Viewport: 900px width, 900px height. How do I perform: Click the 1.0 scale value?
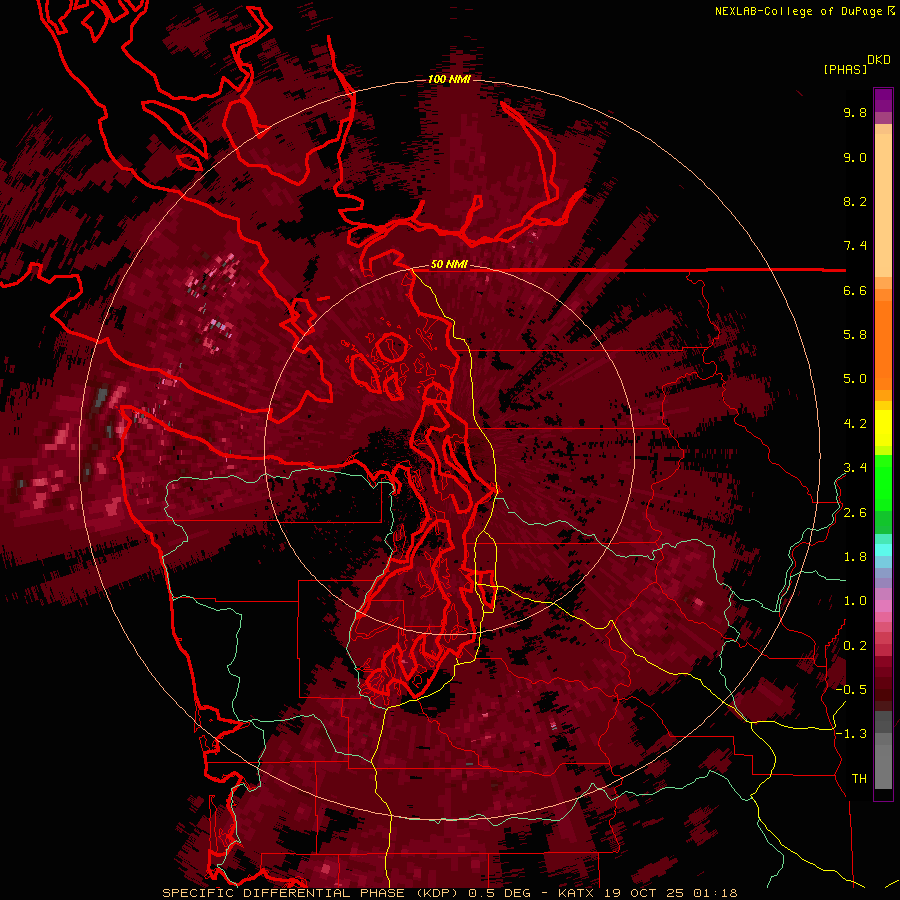pos(855,601)
